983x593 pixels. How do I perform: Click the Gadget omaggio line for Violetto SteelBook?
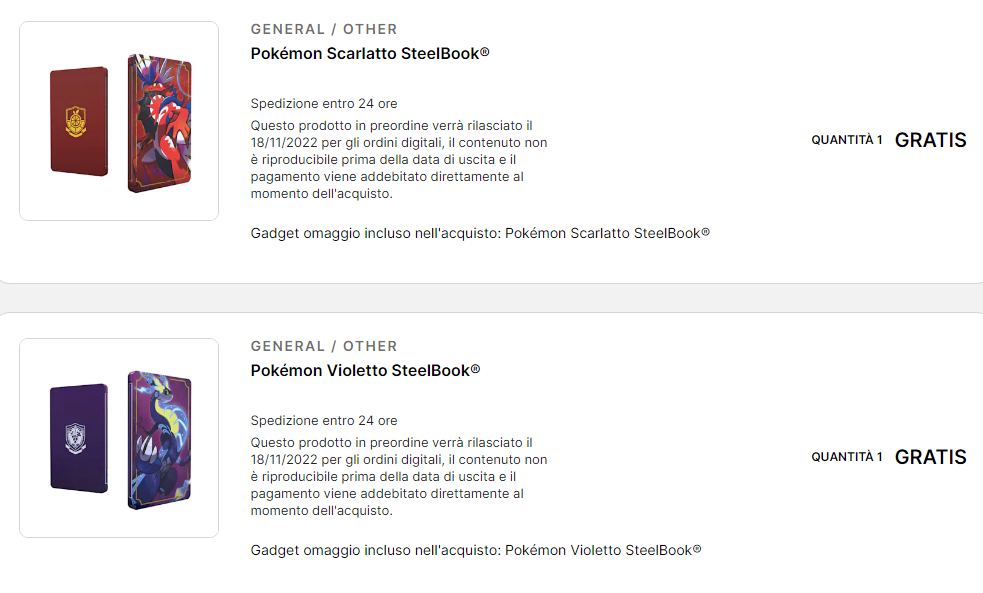[476, 550]
